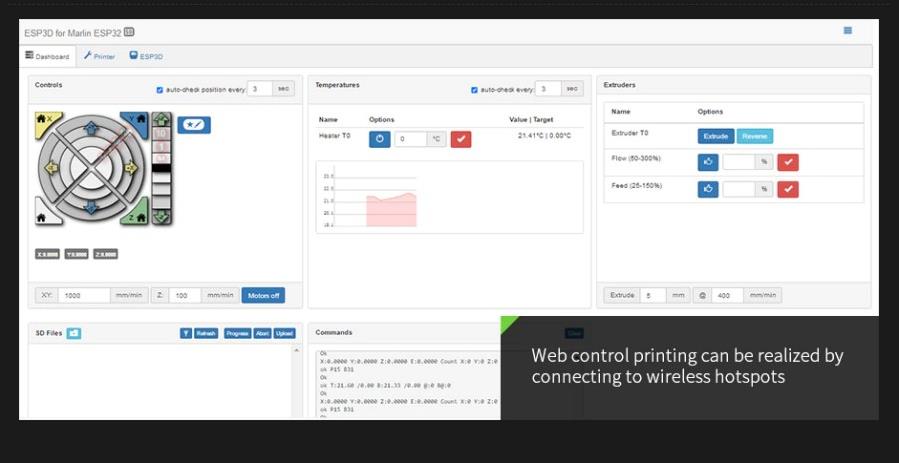This screenshot has height=463, width=899.
Task: Jog Y backward with blue down arrow
Action: [91, 207]
